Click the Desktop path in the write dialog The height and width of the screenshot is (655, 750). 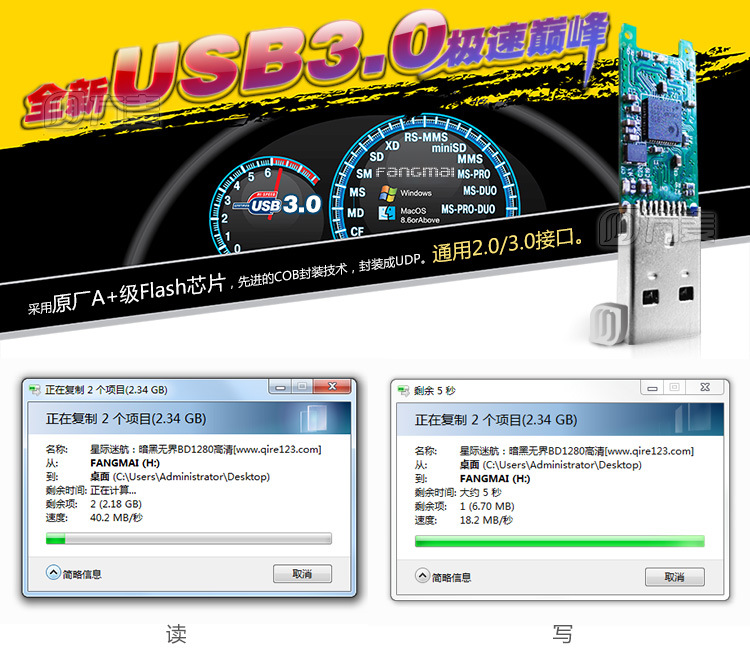click(551, 465)
